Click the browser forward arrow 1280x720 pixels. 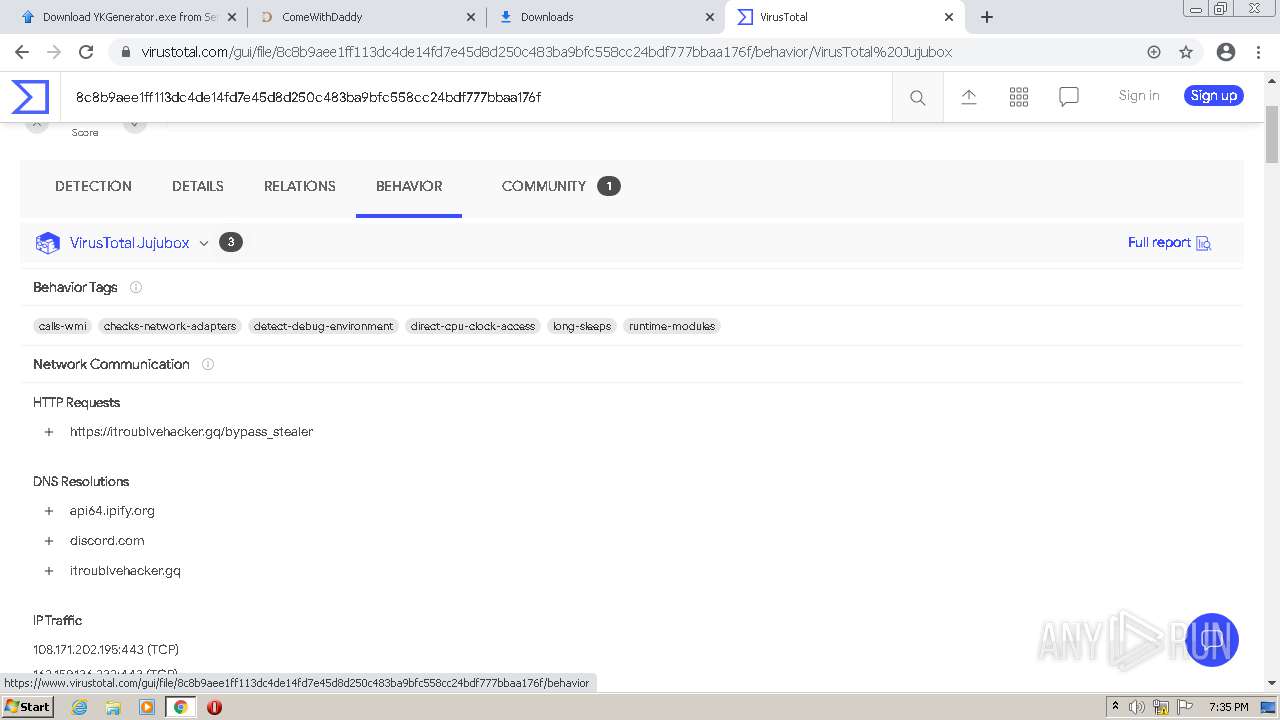[x=54, y=52]
